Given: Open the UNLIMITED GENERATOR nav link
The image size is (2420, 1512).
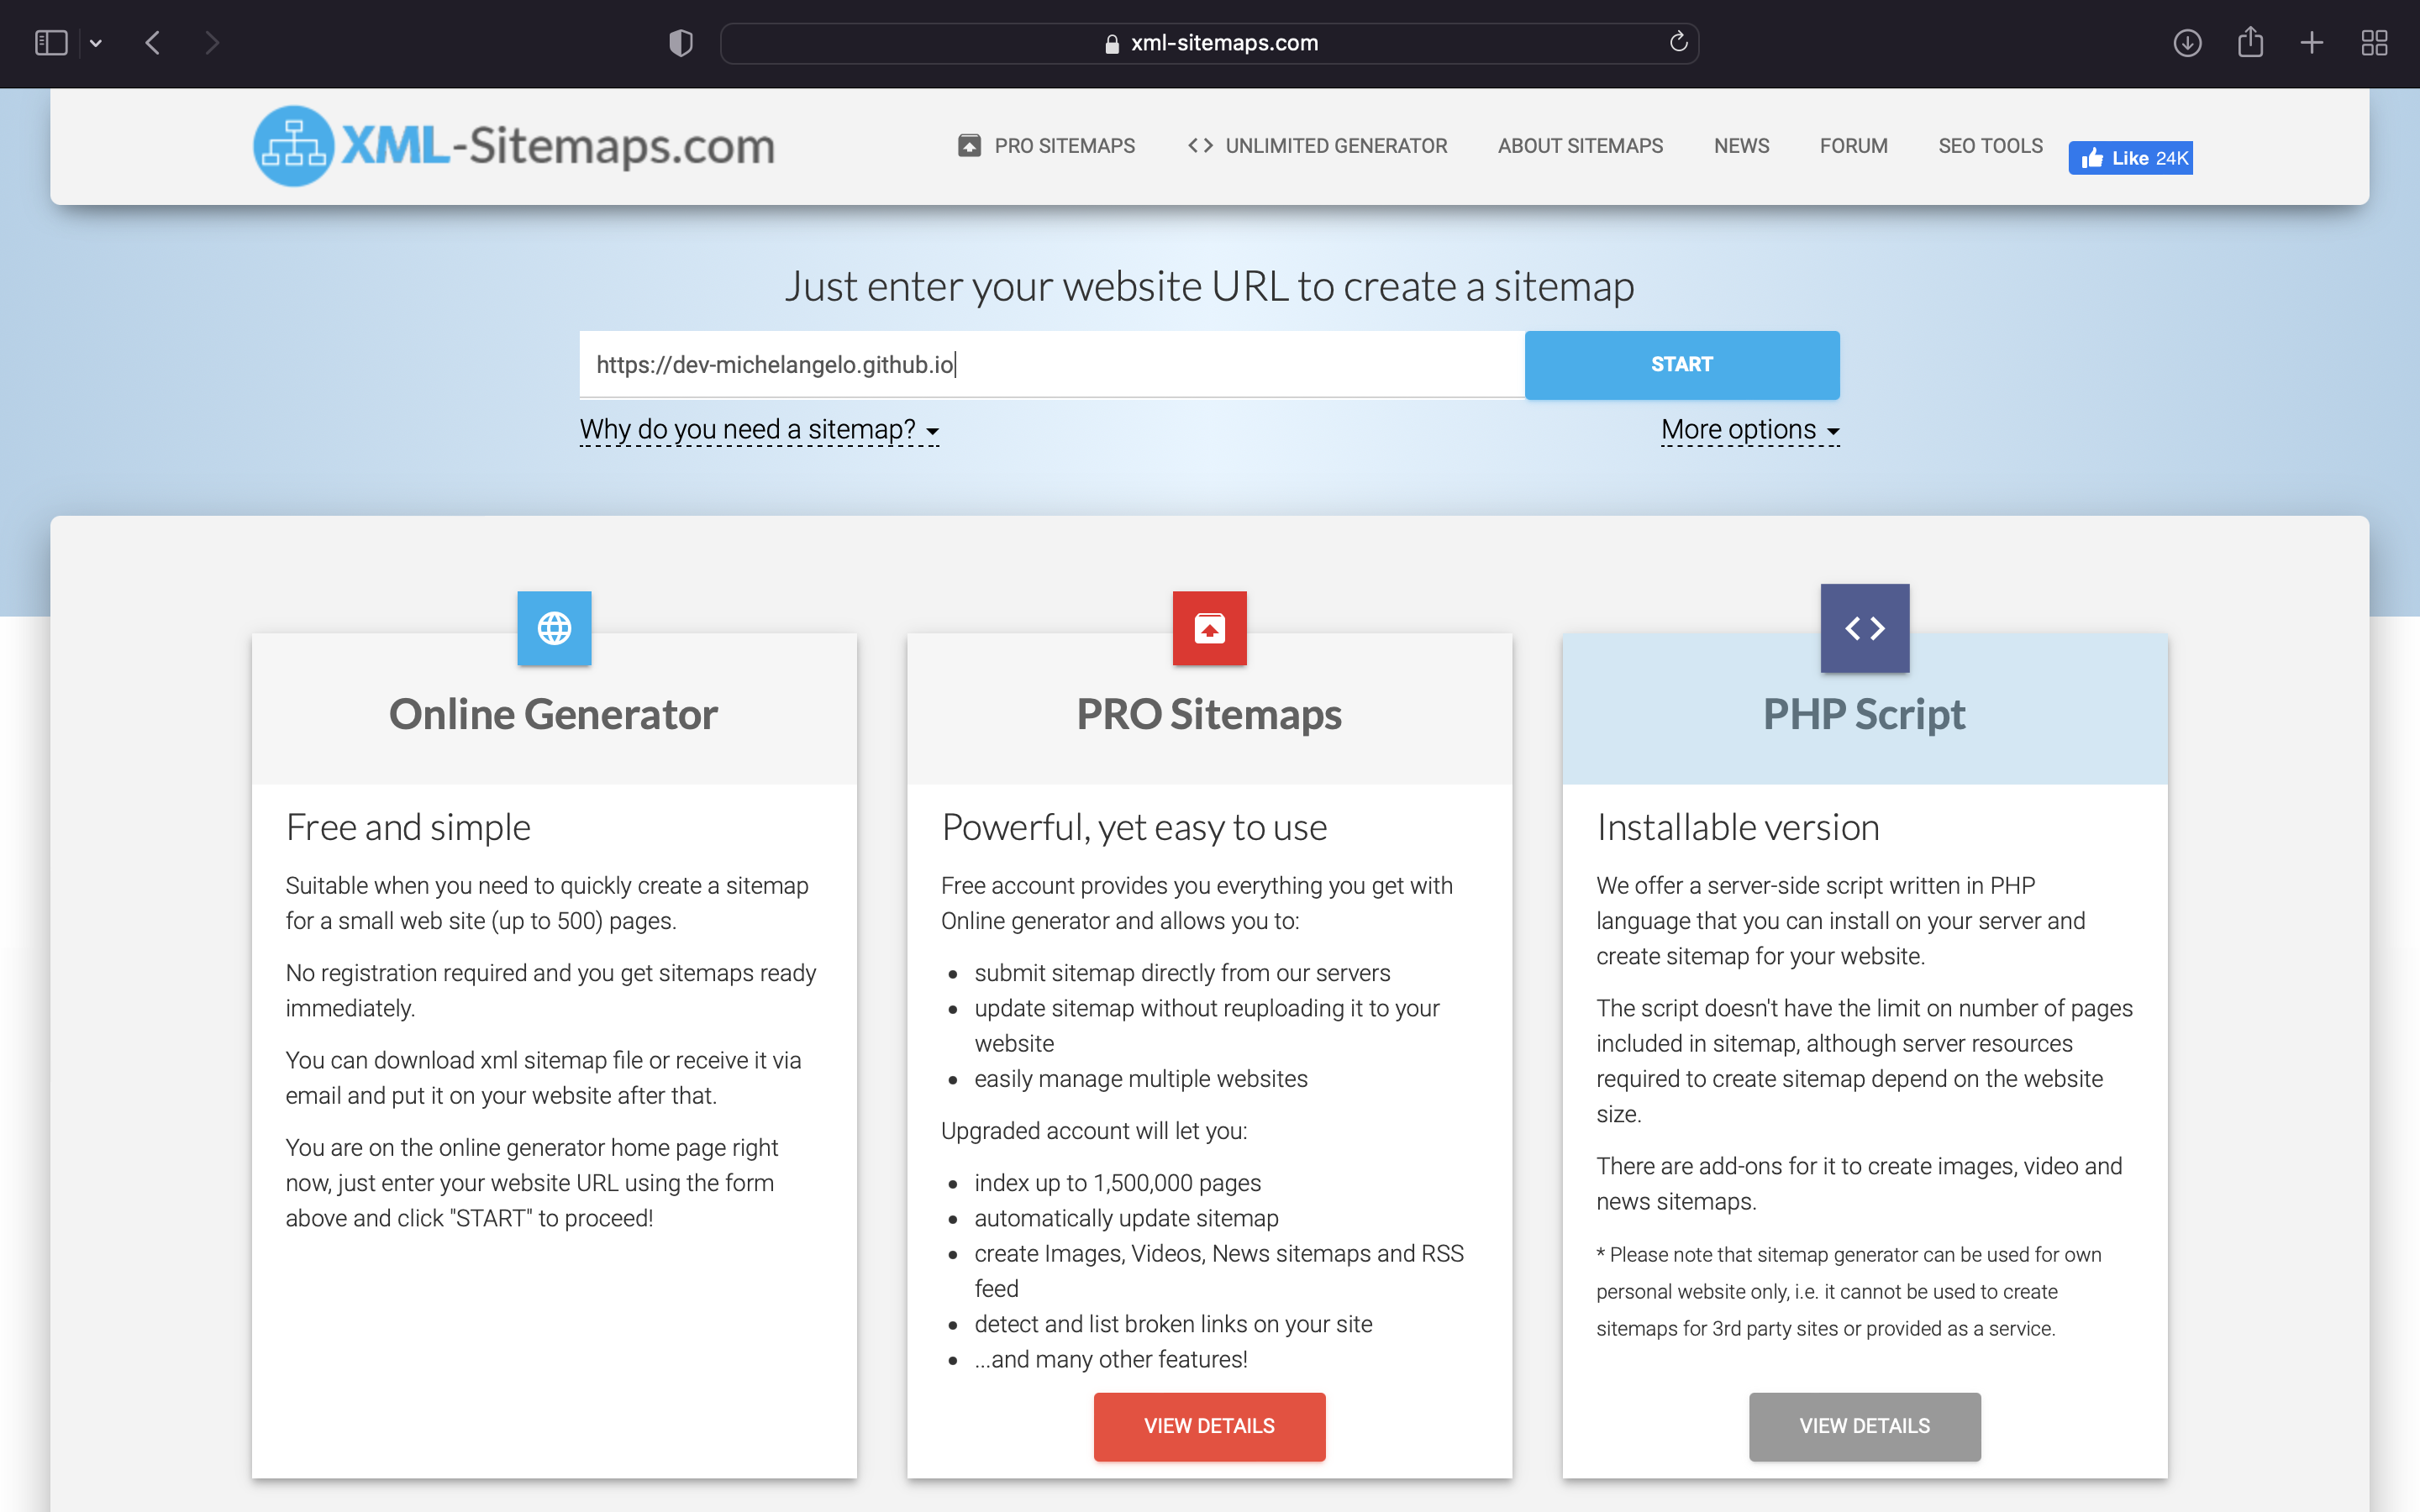Looking at the screenshot, I should (x=1317, y=146).
